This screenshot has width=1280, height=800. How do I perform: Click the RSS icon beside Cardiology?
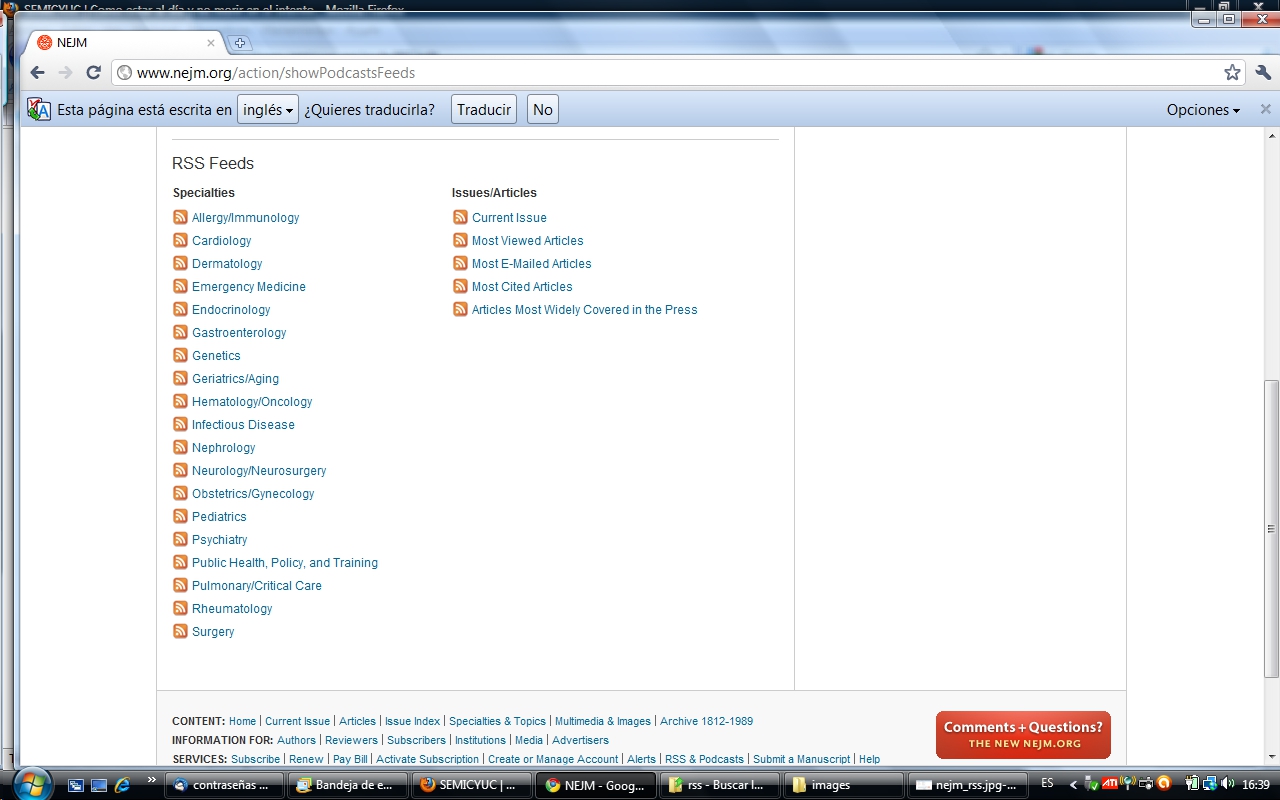point(180,240)
